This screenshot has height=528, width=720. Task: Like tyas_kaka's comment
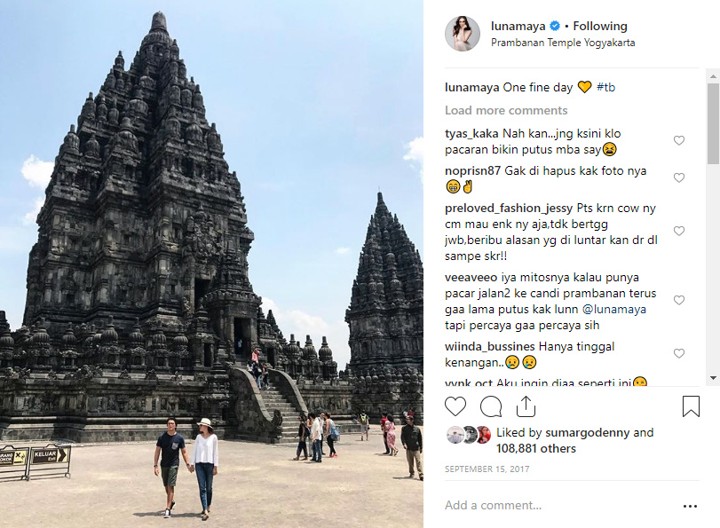click(679, 140)
